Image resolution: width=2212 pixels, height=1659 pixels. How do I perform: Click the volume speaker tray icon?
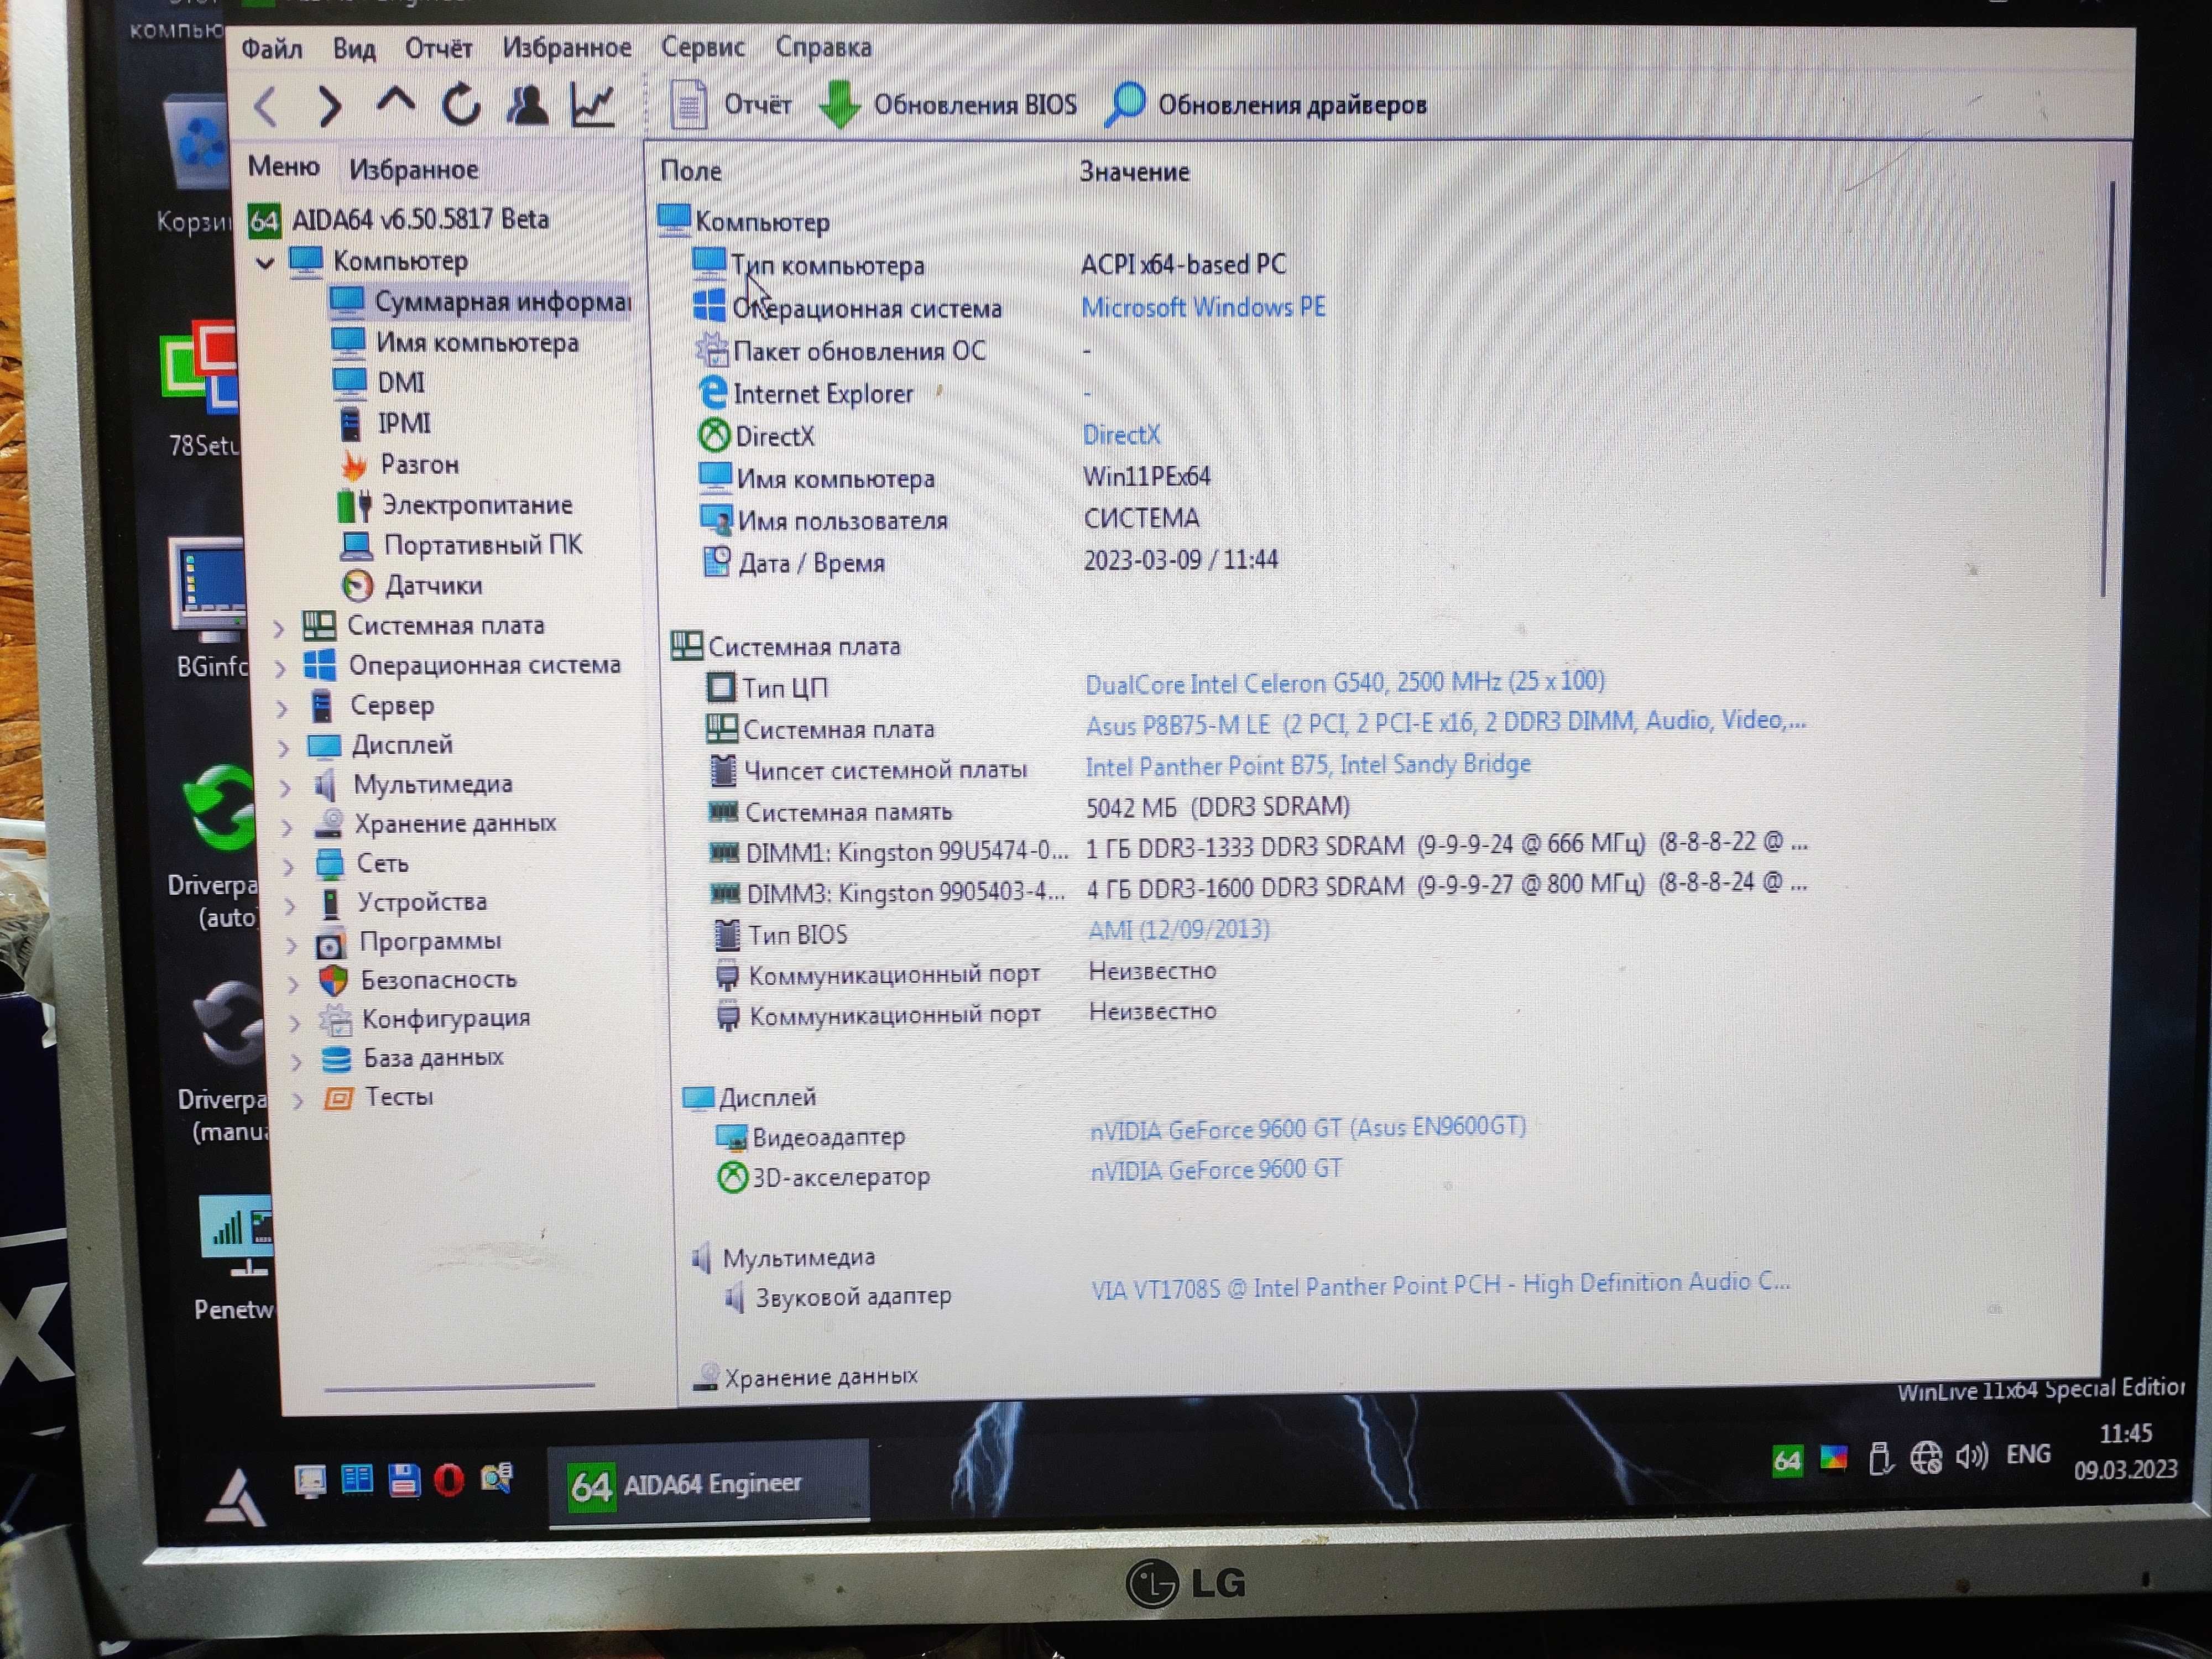[x=1972, y=1456]
